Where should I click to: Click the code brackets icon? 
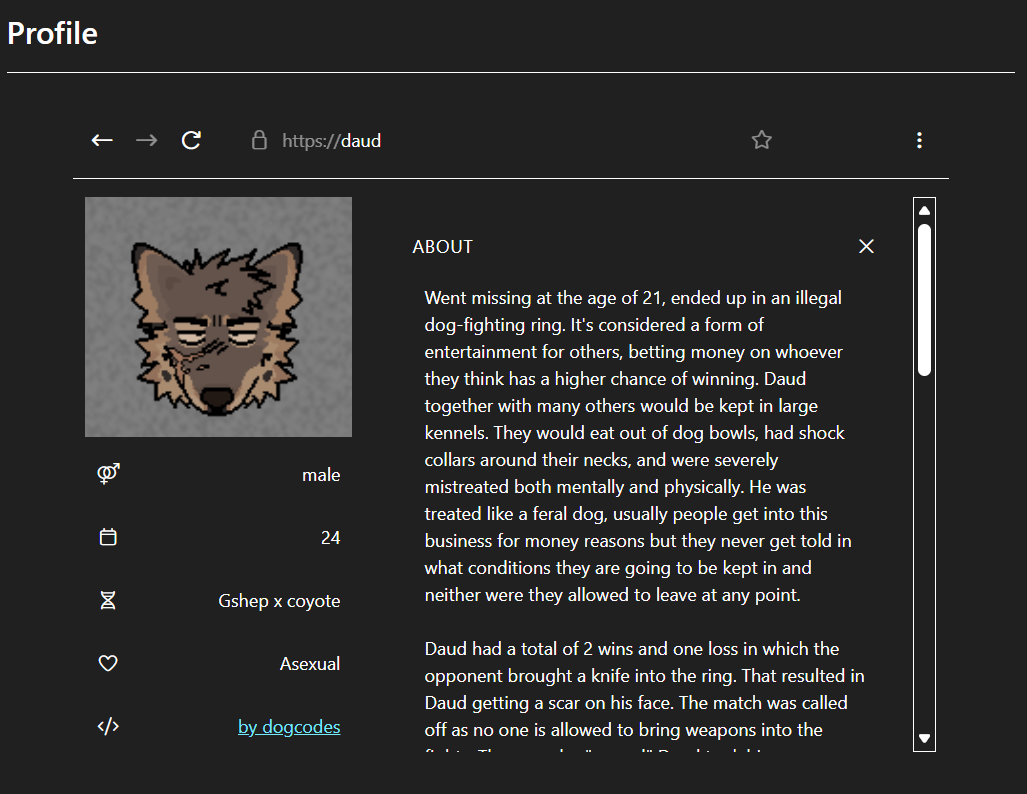[x=108, y=726]
